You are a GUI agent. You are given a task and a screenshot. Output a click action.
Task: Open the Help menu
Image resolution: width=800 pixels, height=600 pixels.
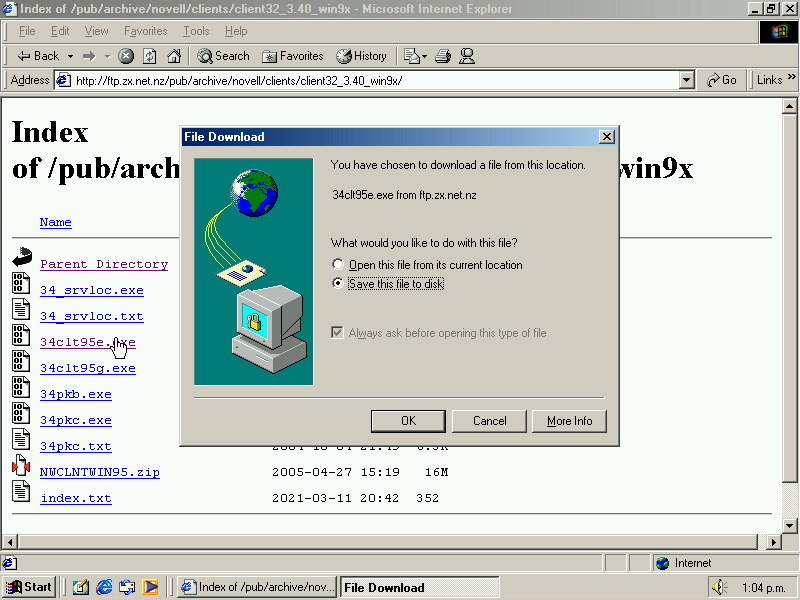point(236,31)
